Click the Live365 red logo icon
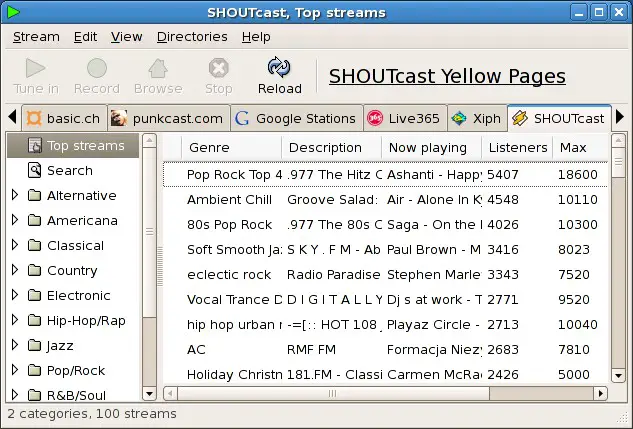The width and height of the screenshot is (633, 429). (x=375, y=119)
